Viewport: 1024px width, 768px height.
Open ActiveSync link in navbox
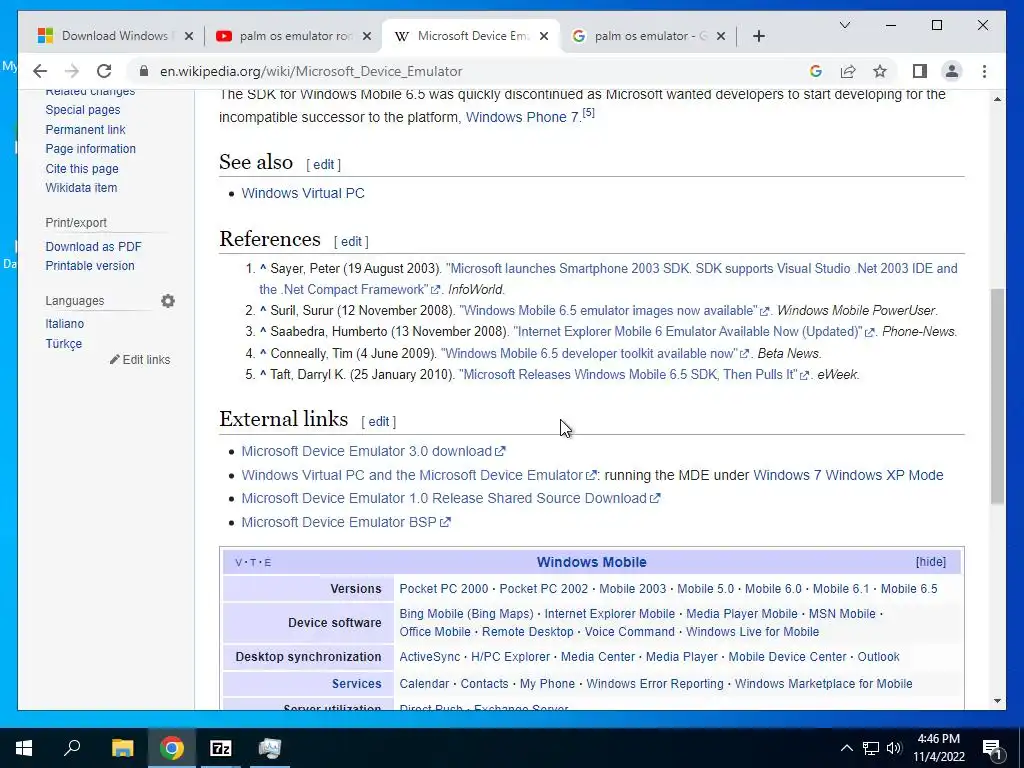[430, 657]
